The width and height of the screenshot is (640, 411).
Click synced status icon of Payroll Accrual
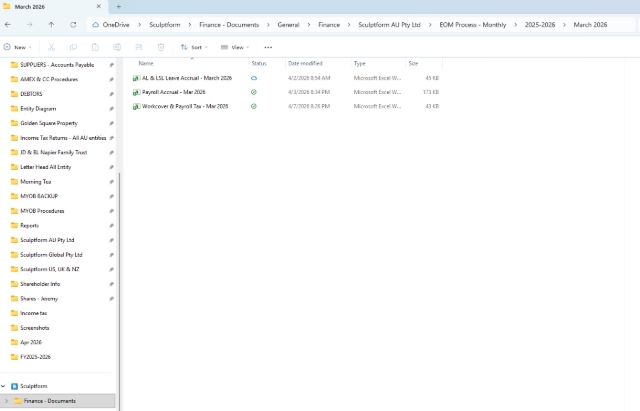click(x=254, y=92)
